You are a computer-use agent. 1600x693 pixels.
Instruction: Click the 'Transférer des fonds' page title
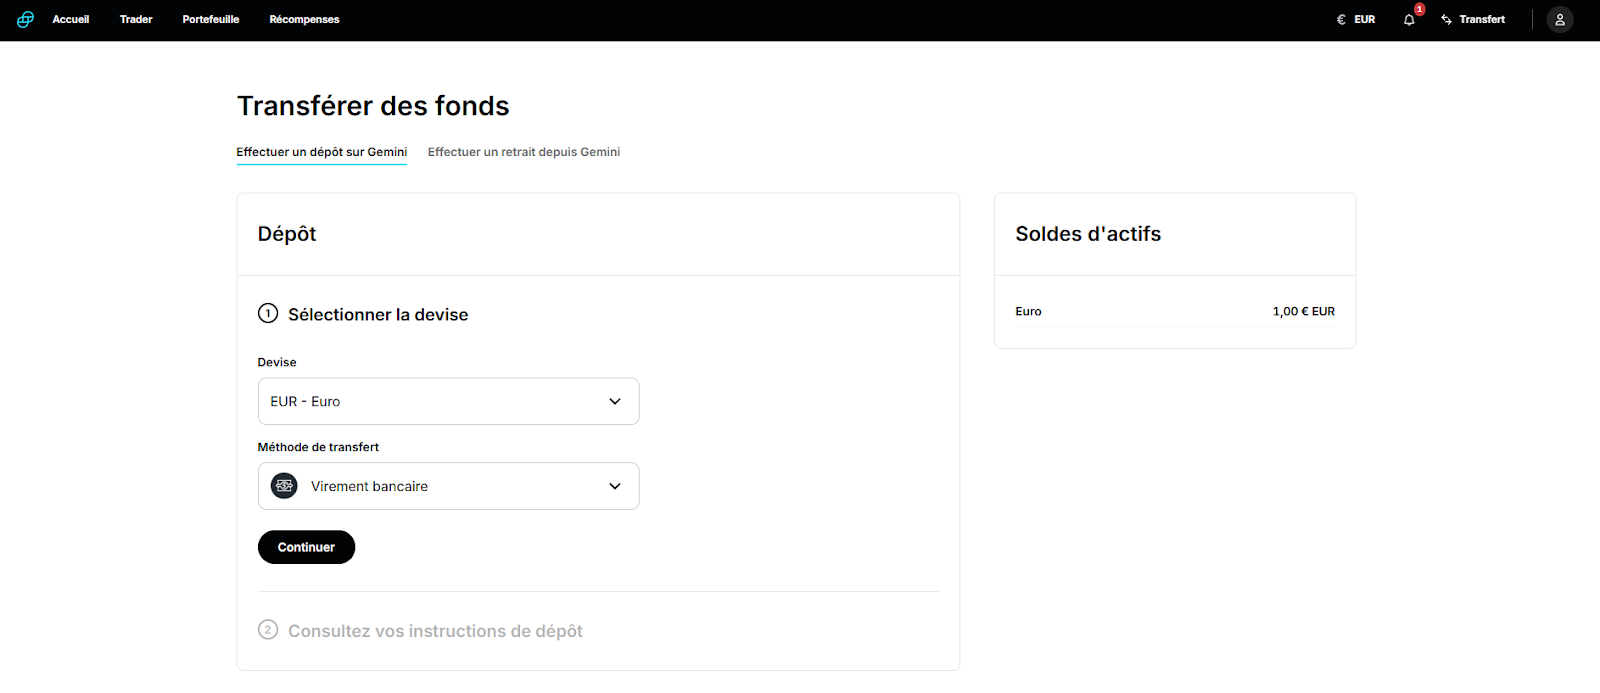point(373,106)
